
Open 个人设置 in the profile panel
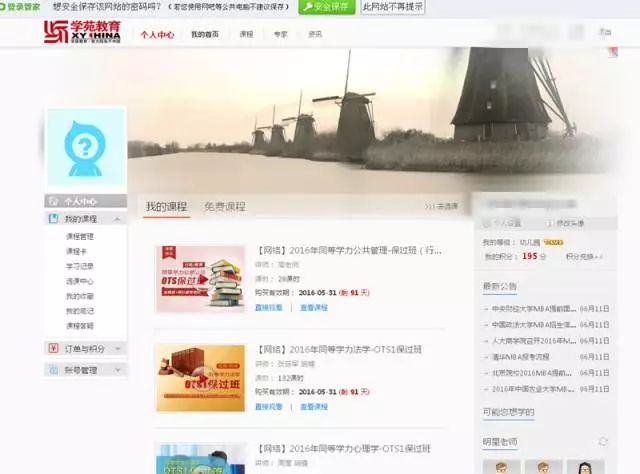pyautogui.click(x=507, y=223)
